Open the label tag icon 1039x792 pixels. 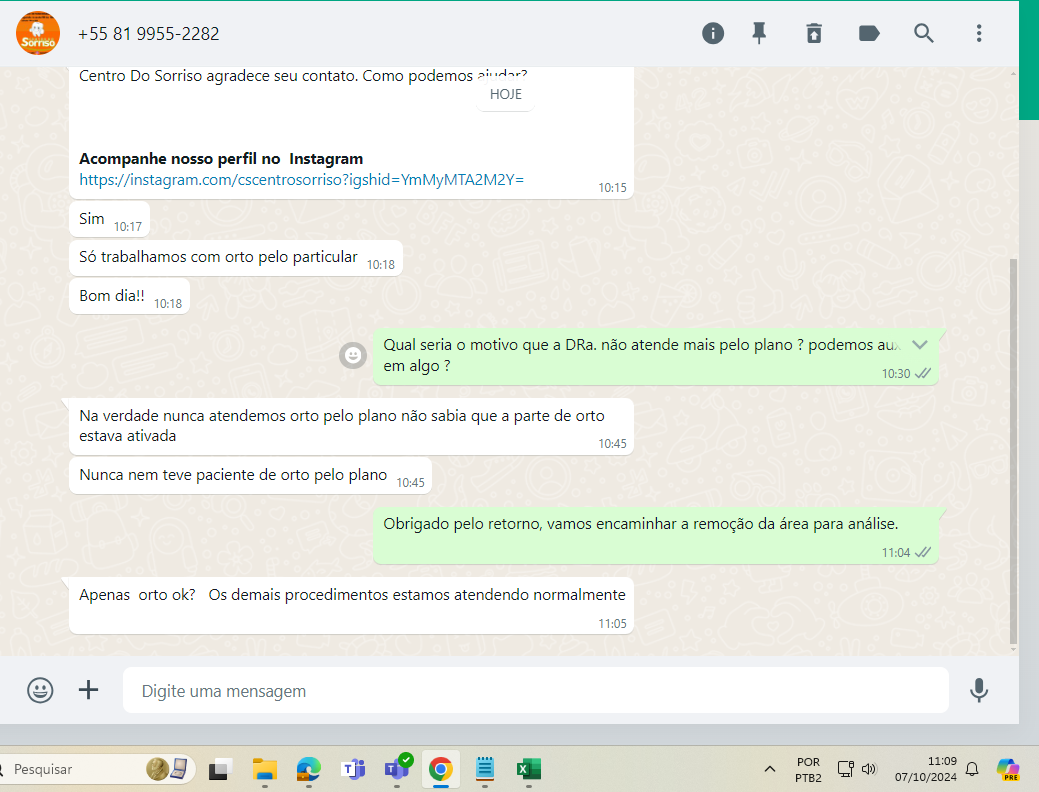pyautogui.click(x=869, y=33)
